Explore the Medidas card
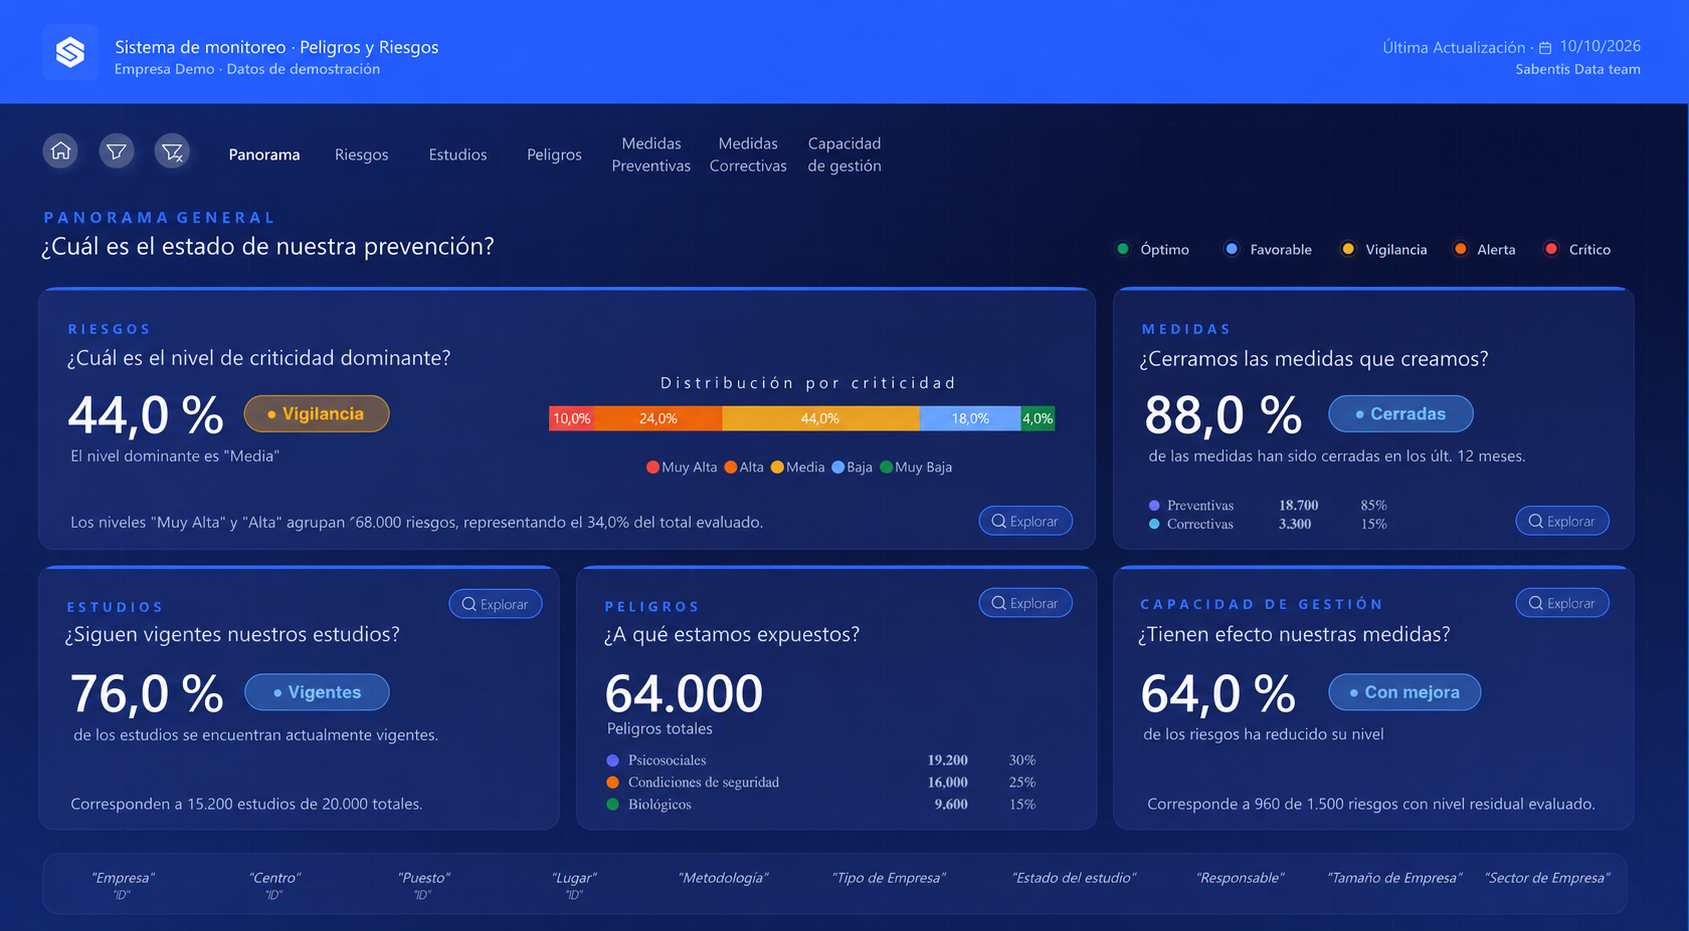Image resolution: width=1689 pixels, height=931 pixels. click(1562, 521)
